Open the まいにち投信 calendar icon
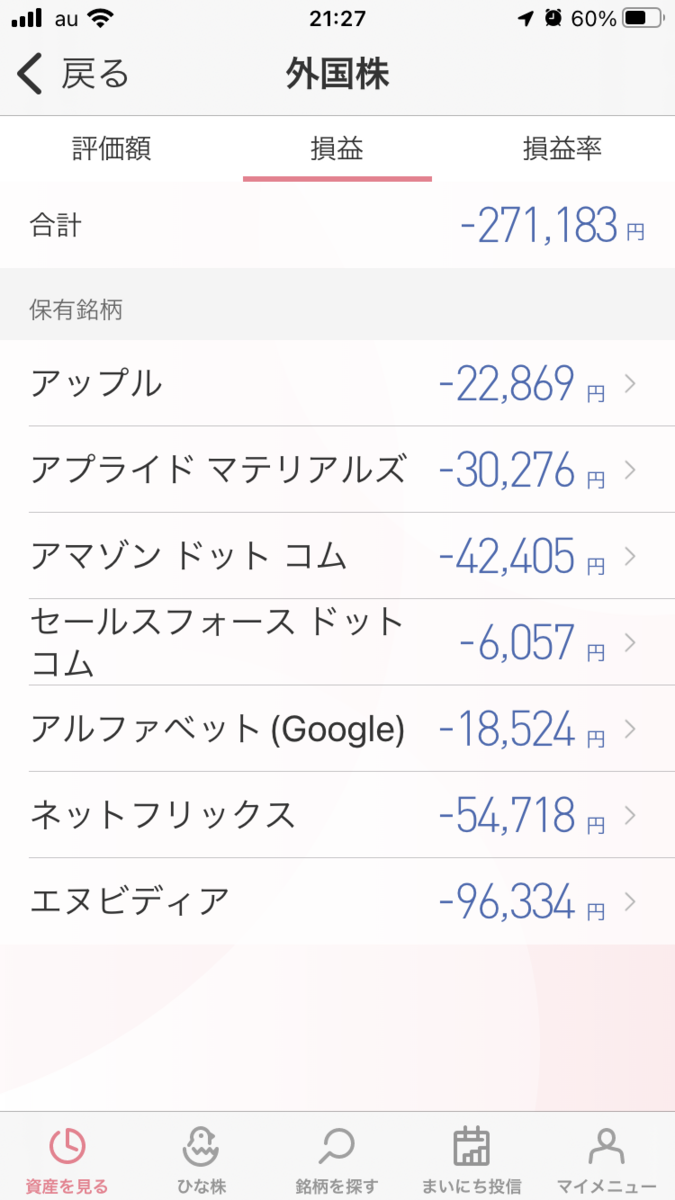 tap(471, 1147)
